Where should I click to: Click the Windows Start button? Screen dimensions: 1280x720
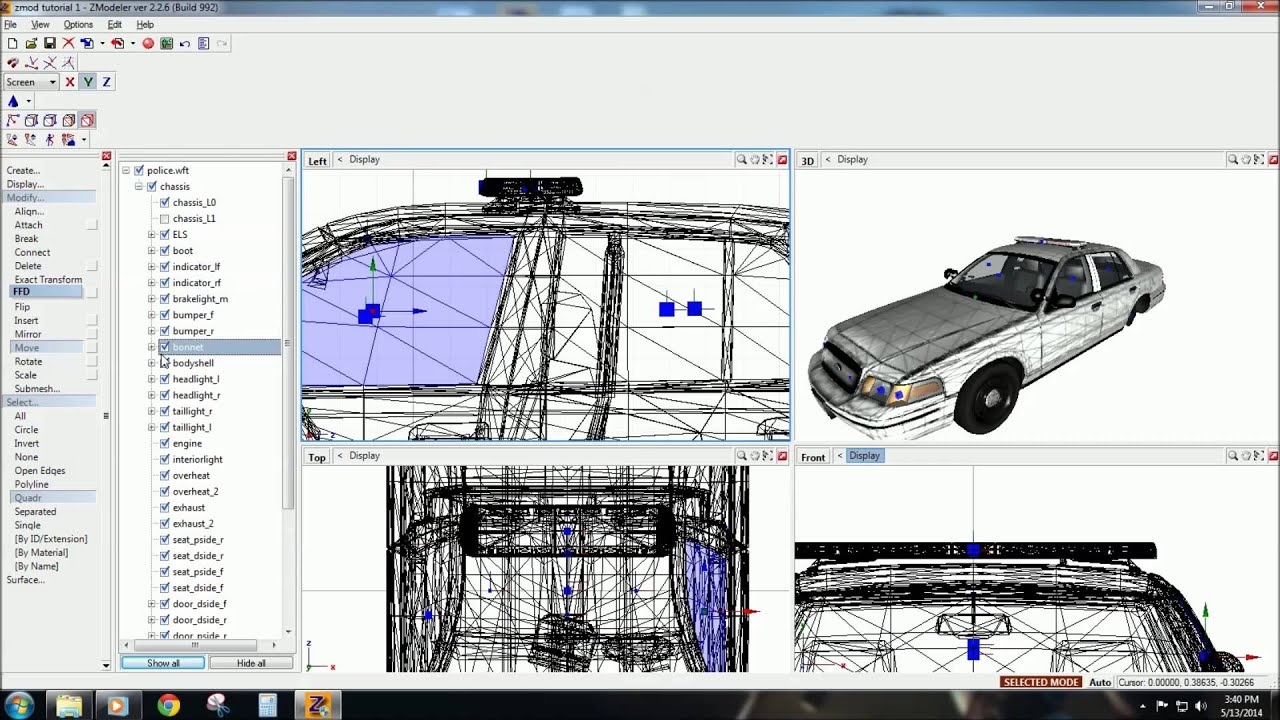coord(20,706)
